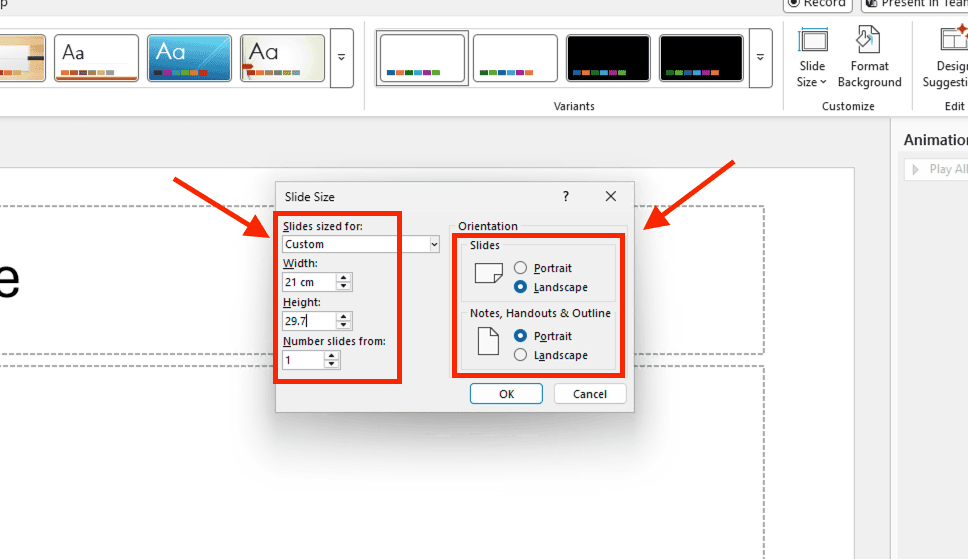Image resolution: width=968 pixels, height=559 pixels.
Task: Select Landscape orientation for Slides
Action: pos(520,287)
